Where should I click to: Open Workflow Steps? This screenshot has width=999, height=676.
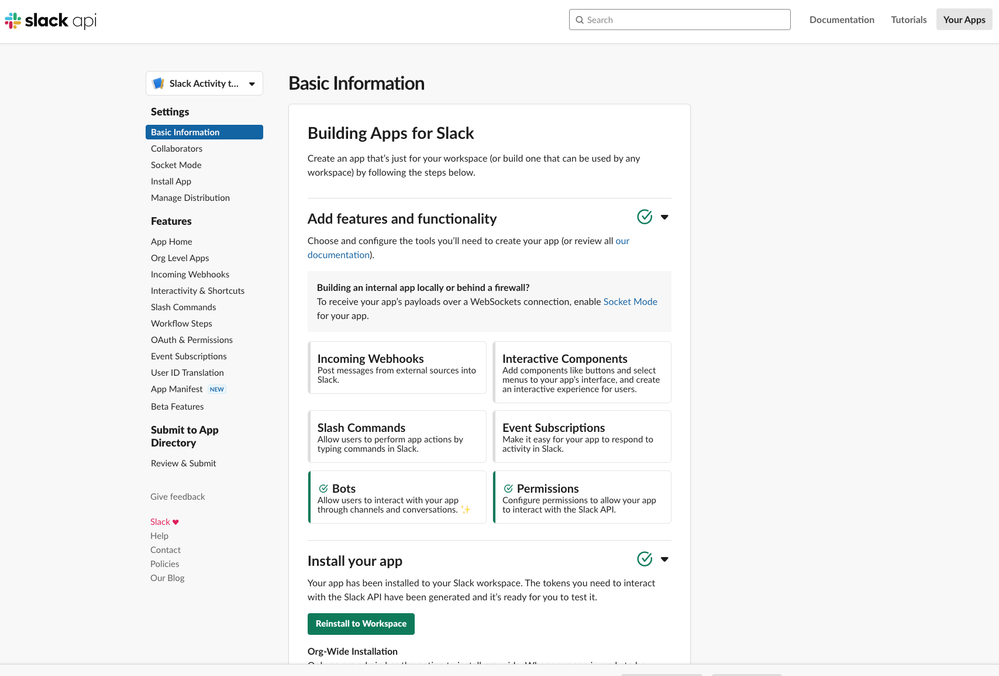click(x=182, y=324)
